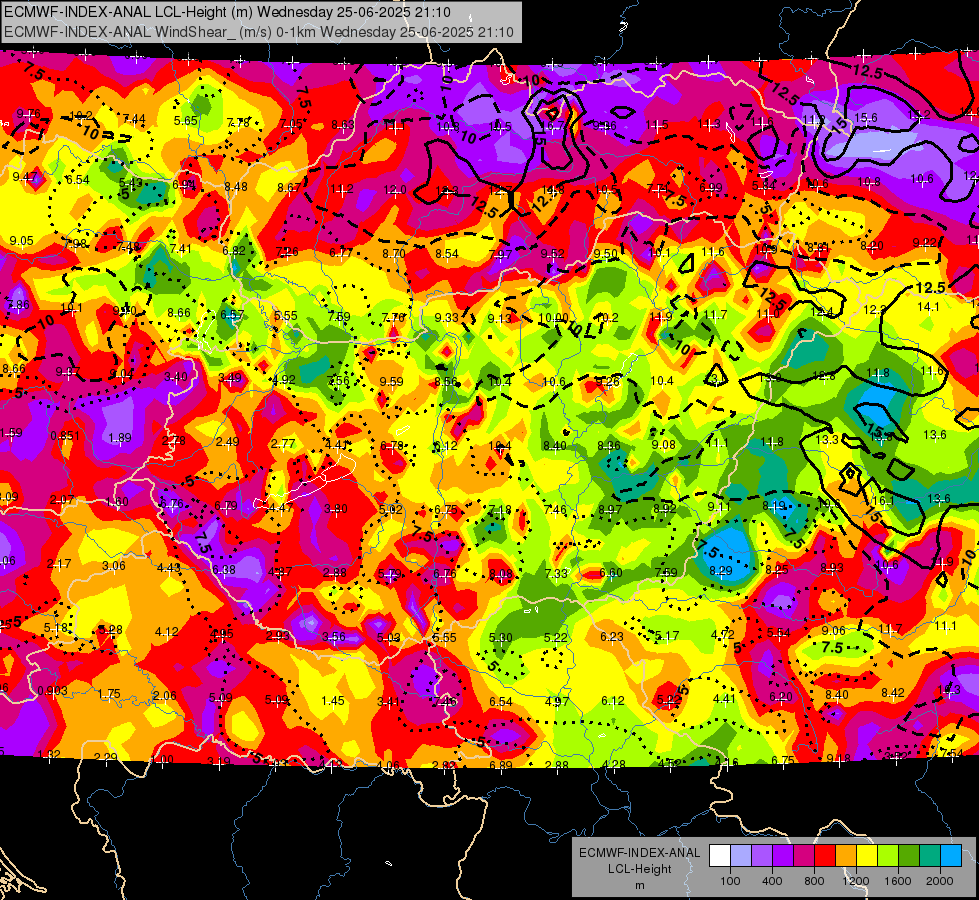979x900 pixels.
Task: Click the wind shear value '0.851'
Action: point(64,435)
